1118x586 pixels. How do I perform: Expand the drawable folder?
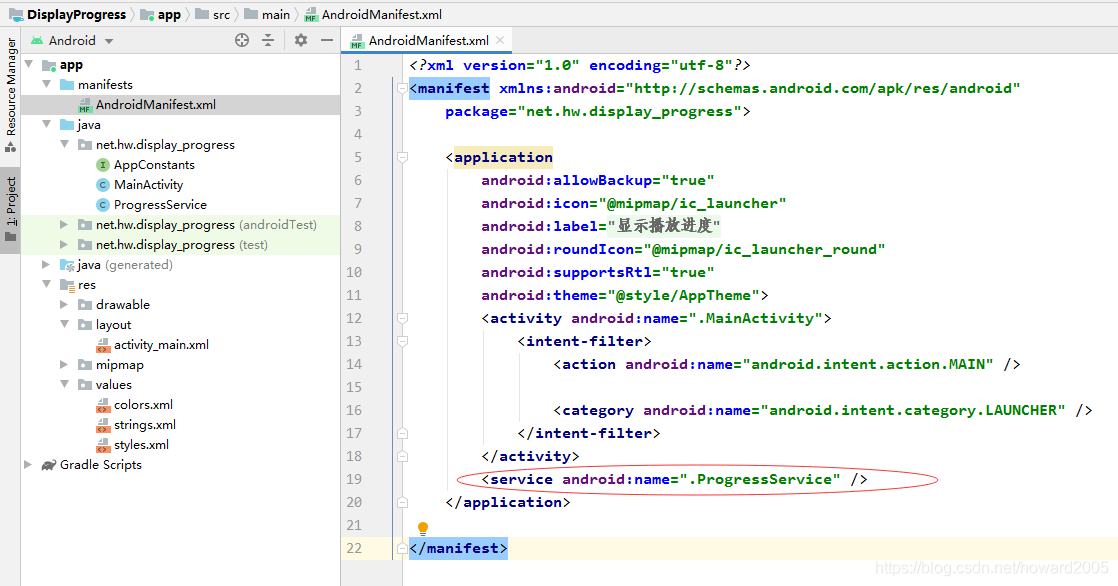[x=64, y=304]
